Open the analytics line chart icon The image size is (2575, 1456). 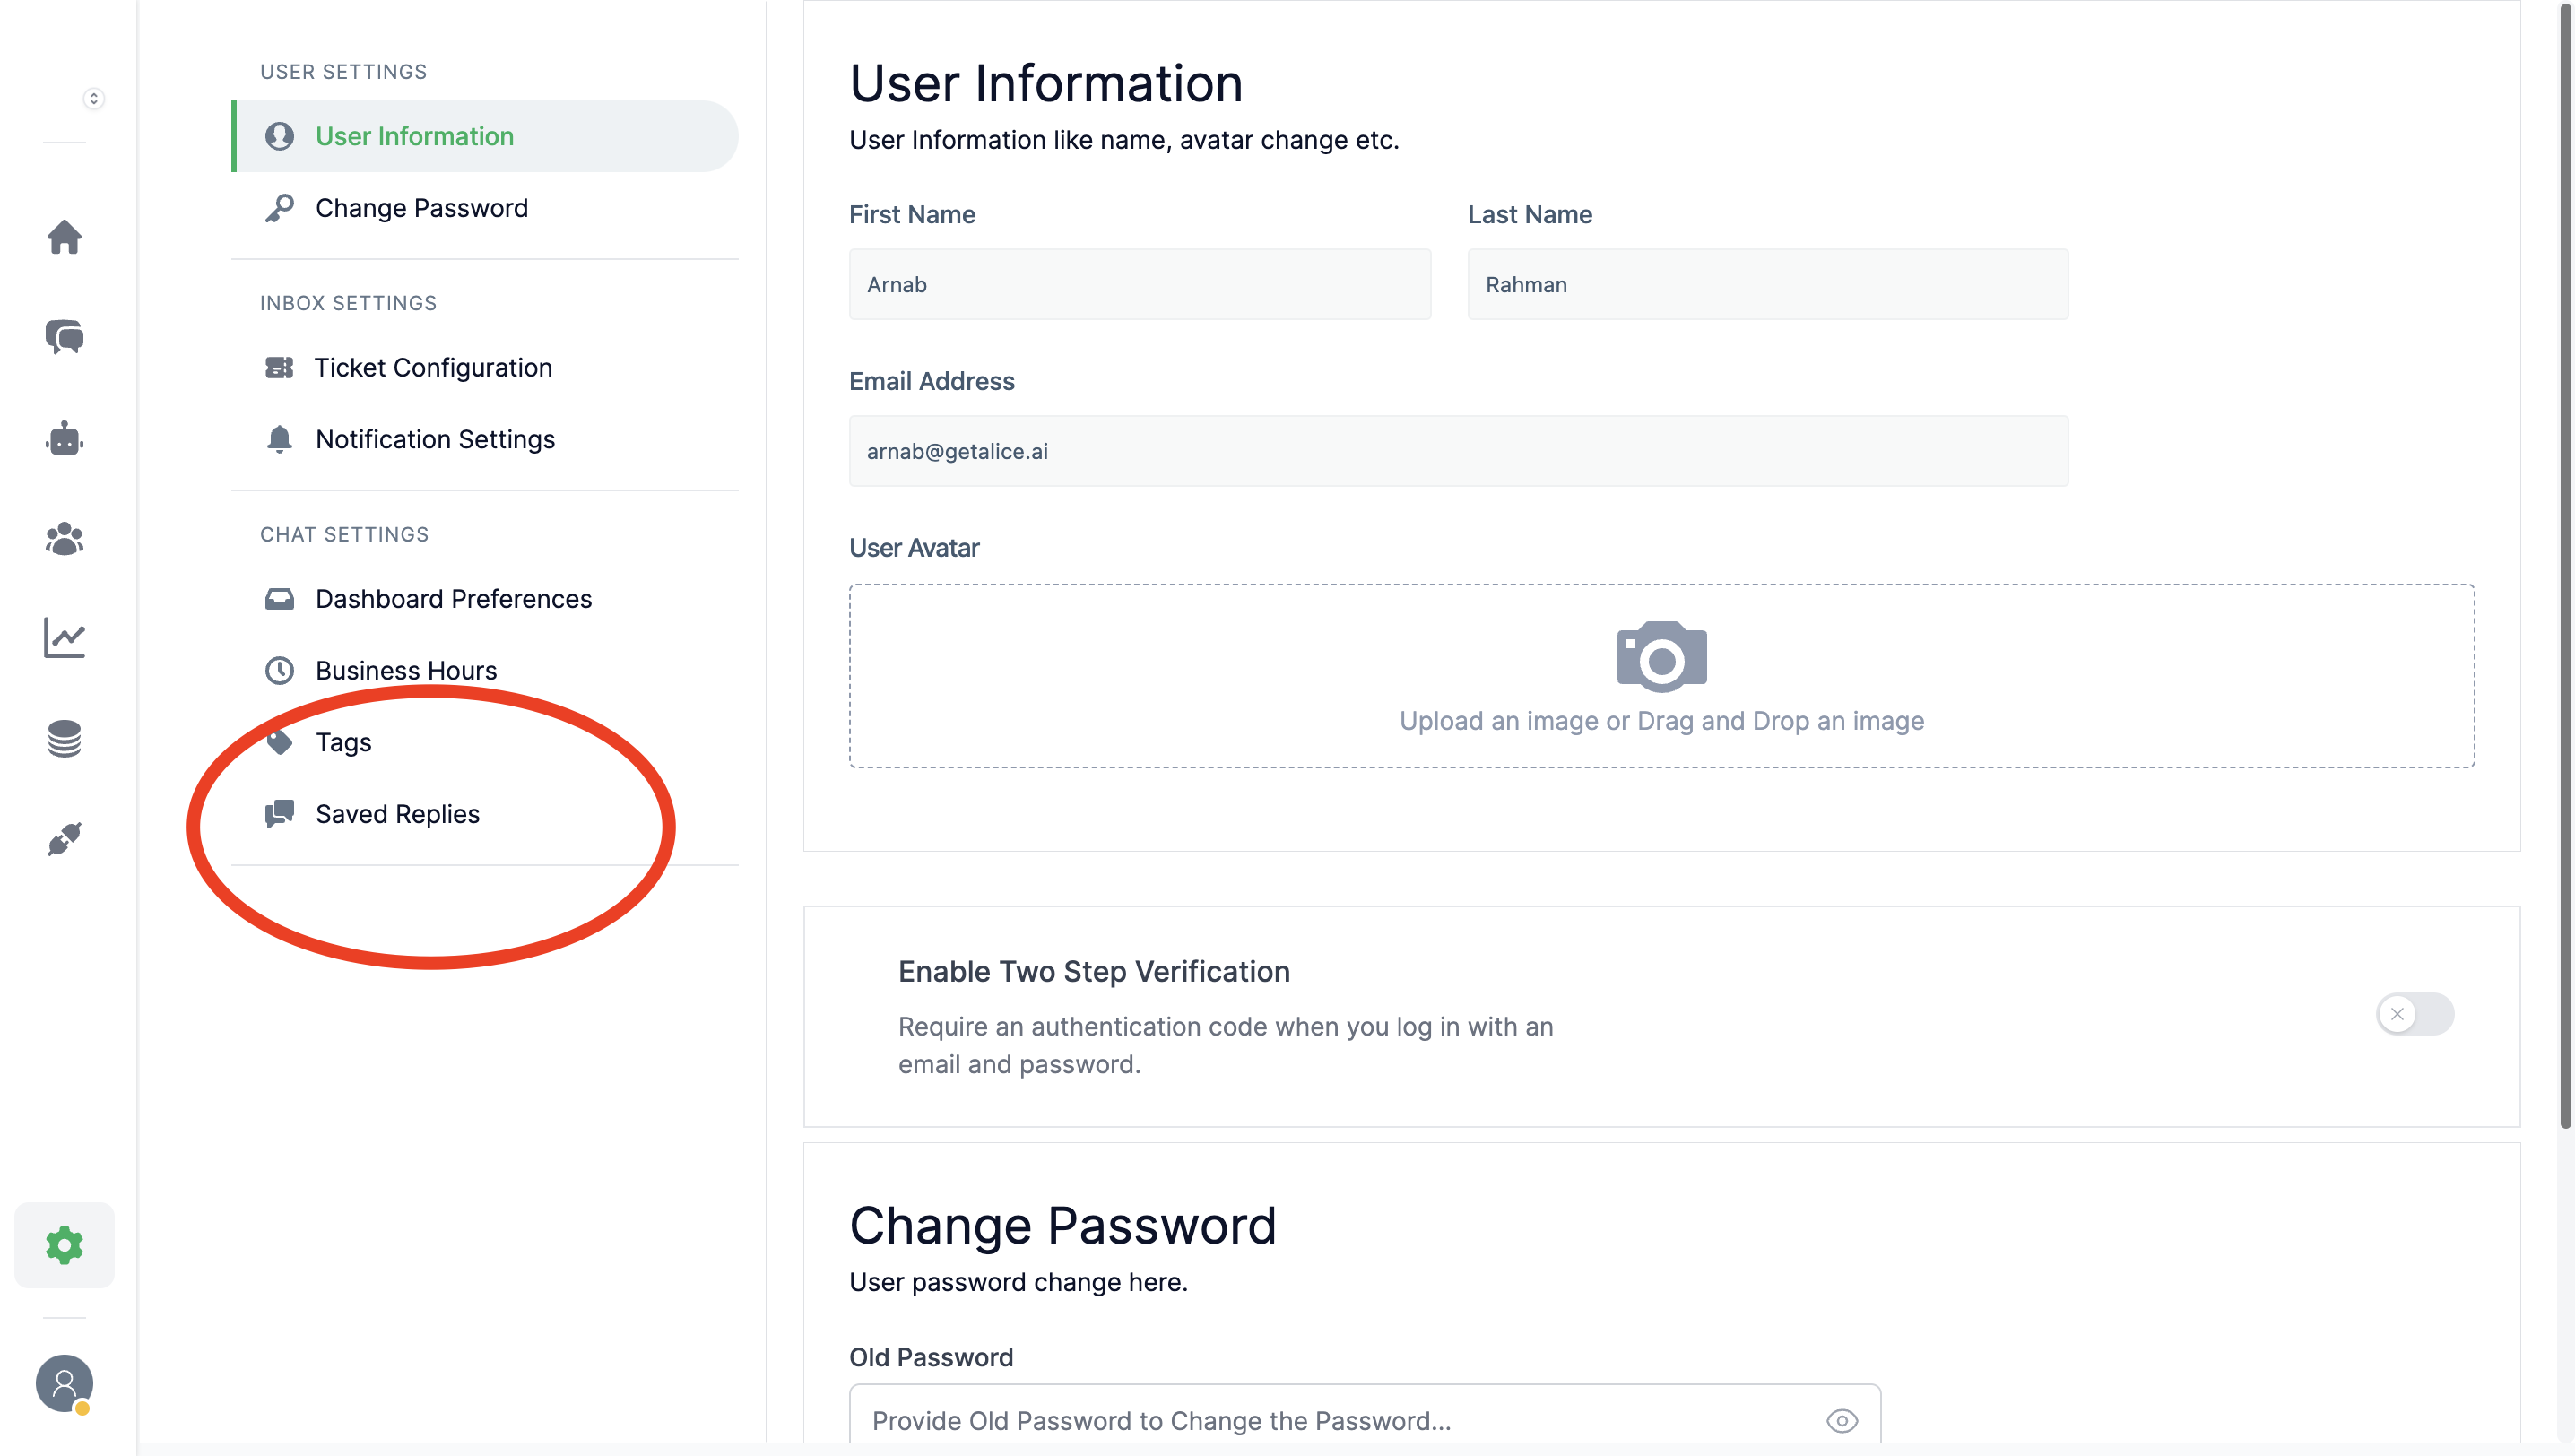pyautogui.click(x=64, y=638)
